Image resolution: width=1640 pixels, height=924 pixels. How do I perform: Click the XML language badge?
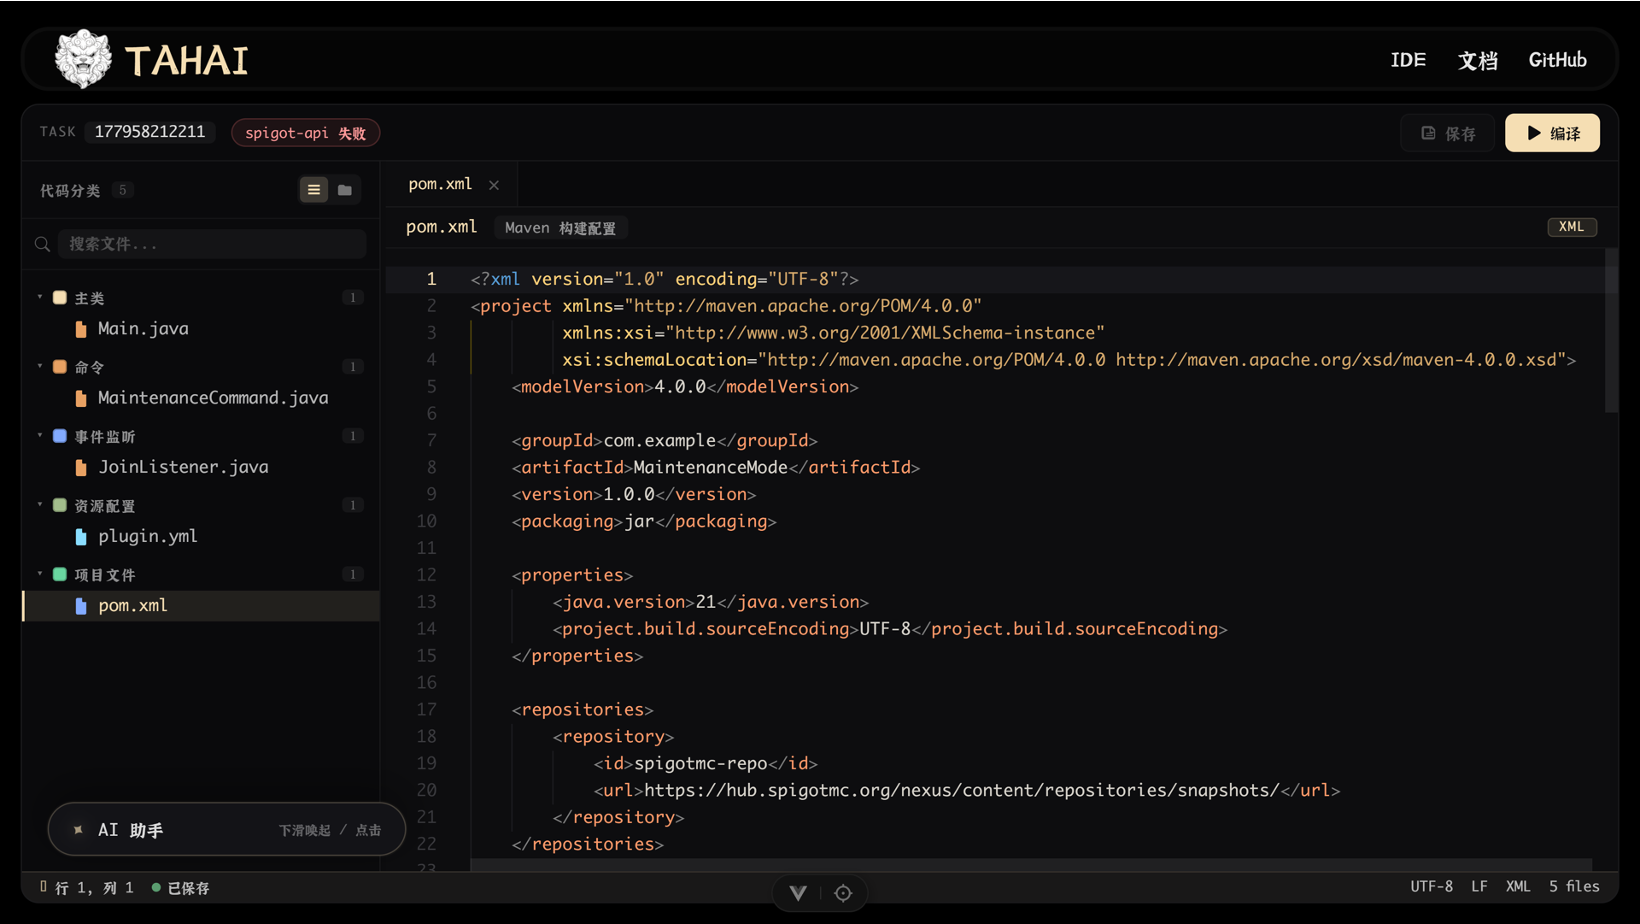(1571, 227)
